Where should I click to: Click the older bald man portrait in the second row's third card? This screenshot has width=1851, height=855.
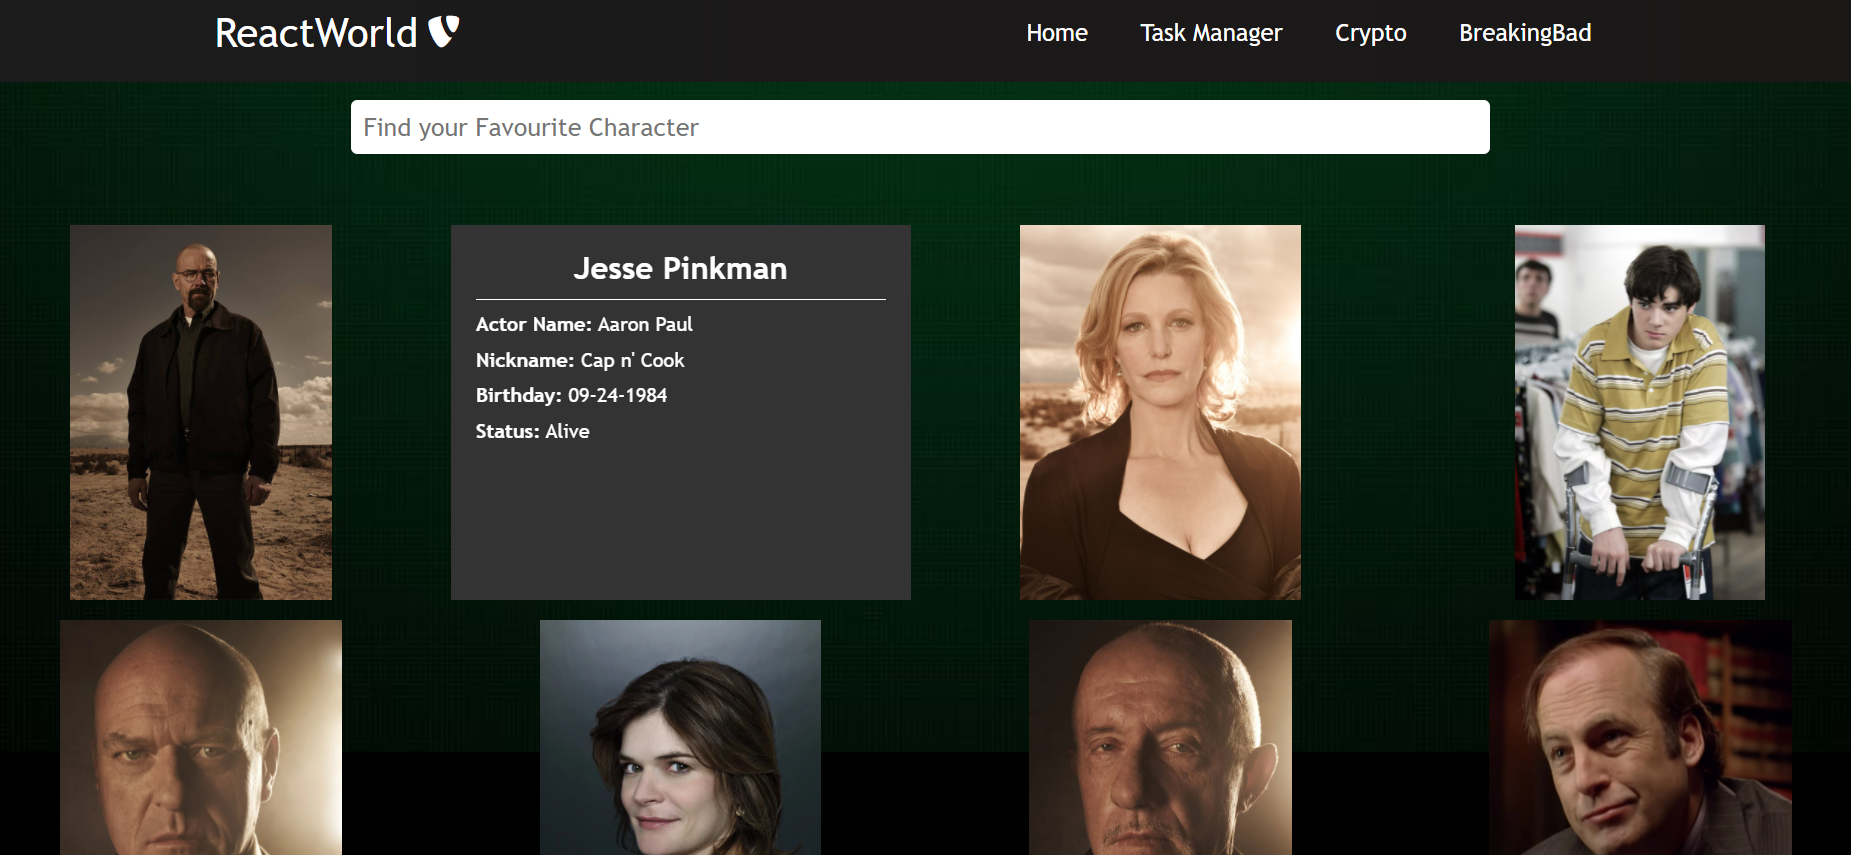coord(1160,737)
